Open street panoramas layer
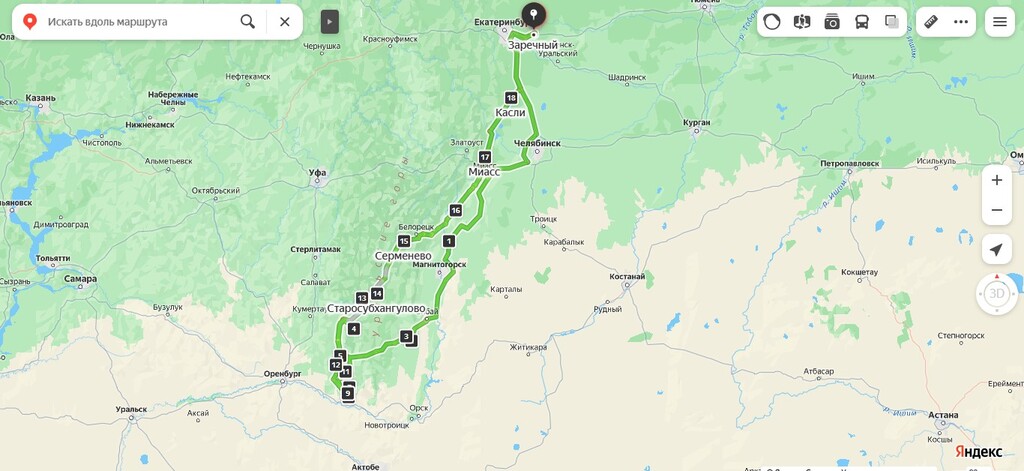1024x471 pixels. 801,22
